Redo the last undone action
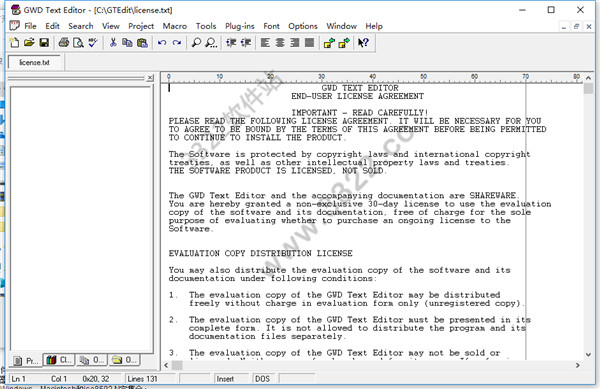This screenshot has height=389, width=600. coord(176,42)
